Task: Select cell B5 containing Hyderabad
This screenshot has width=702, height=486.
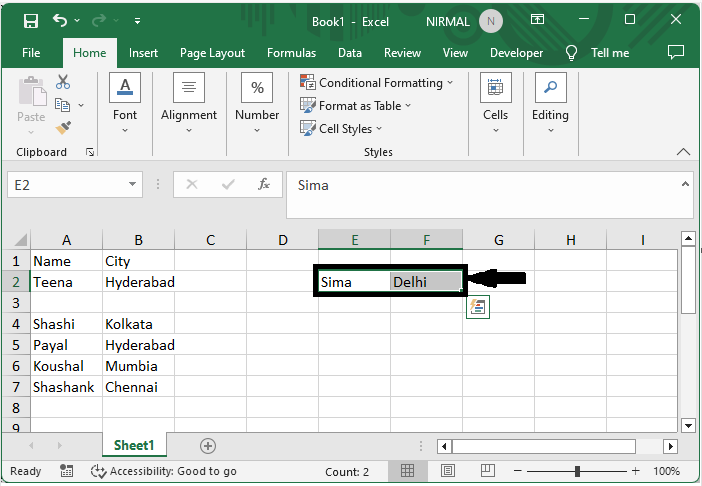Action: coord(138,345)
